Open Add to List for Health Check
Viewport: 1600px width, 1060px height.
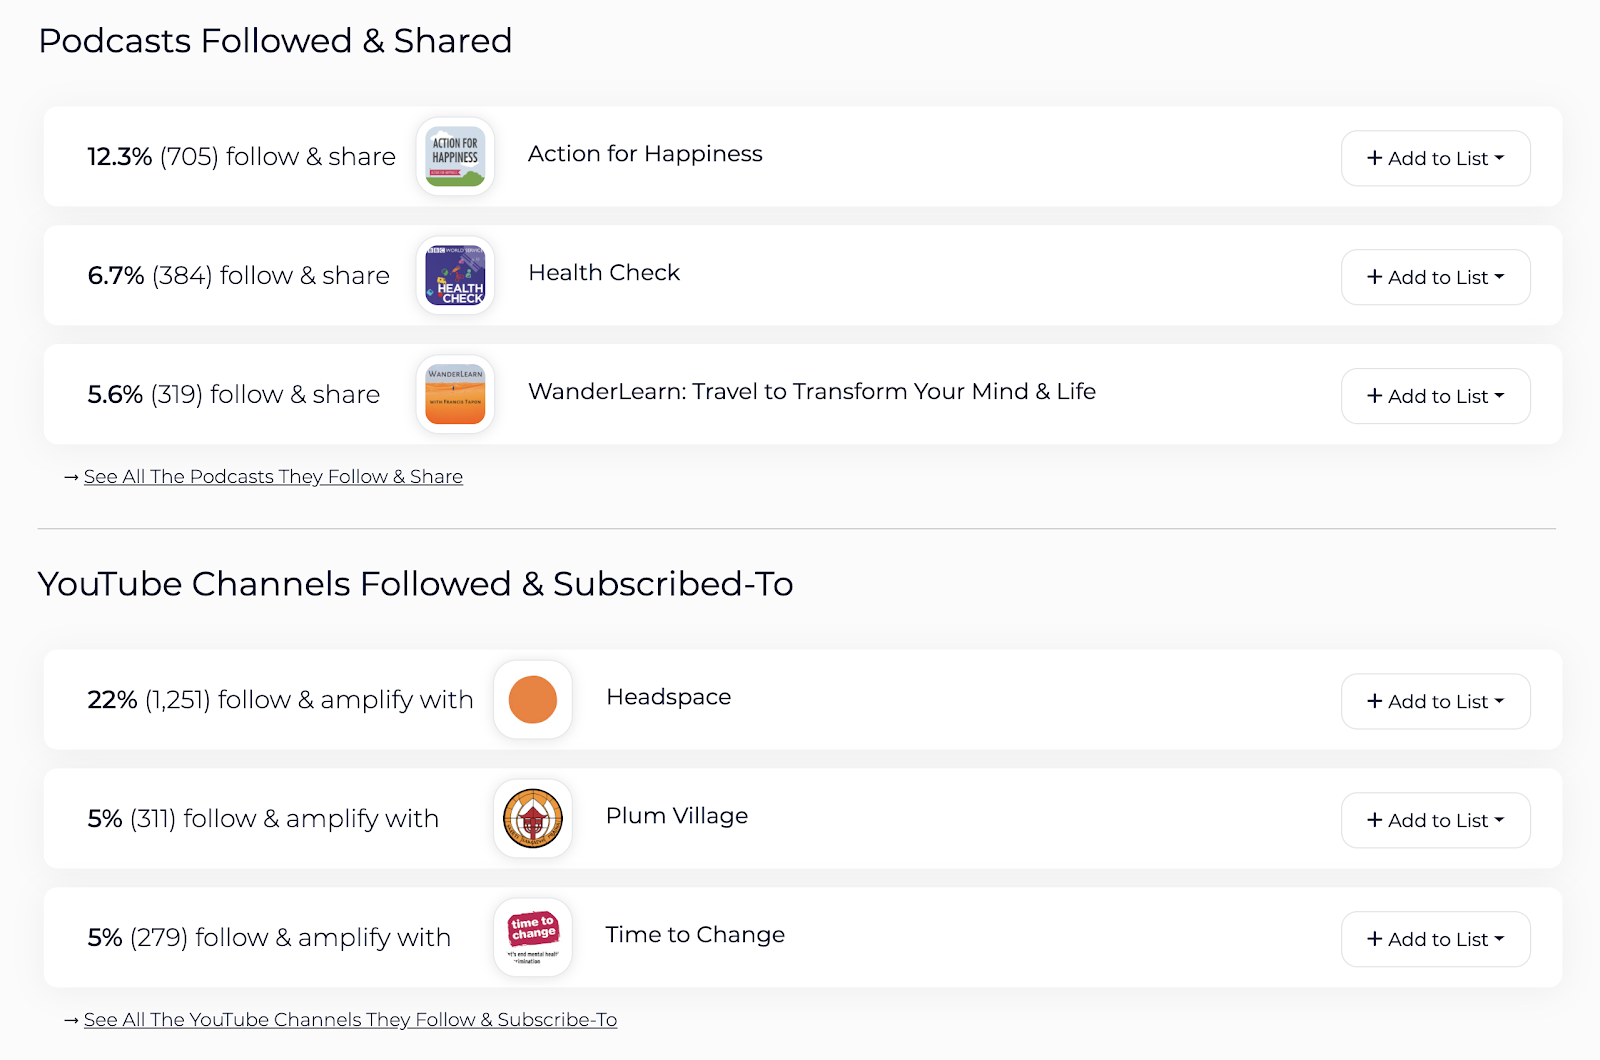point(1435,277)
